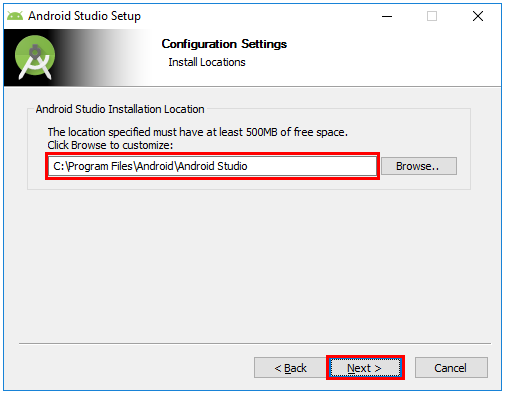Viewport: 505px width, 393px height.
Task: Click the 'C:\Program Files\Android\Android Studio' path text
Action: point(150,166)
